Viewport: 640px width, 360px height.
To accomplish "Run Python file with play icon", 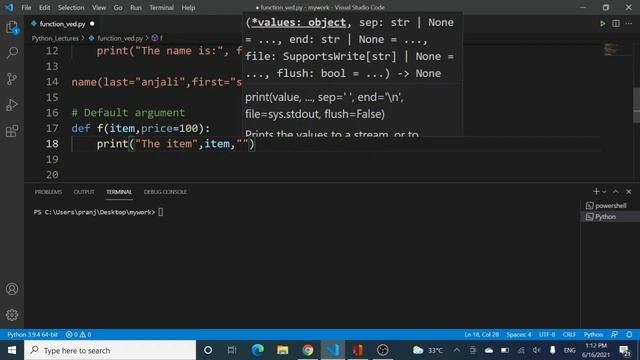I will click(602, 24).
